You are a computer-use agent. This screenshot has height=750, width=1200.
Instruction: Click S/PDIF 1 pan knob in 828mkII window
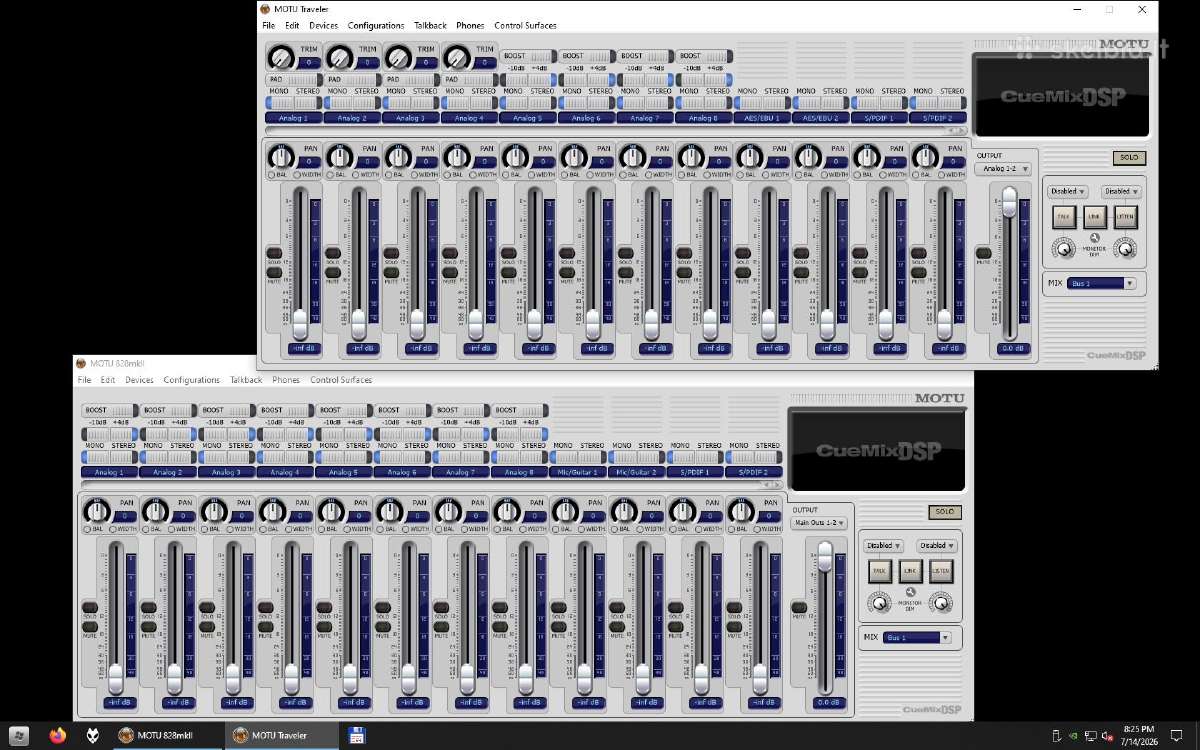(x=682, y=511)
